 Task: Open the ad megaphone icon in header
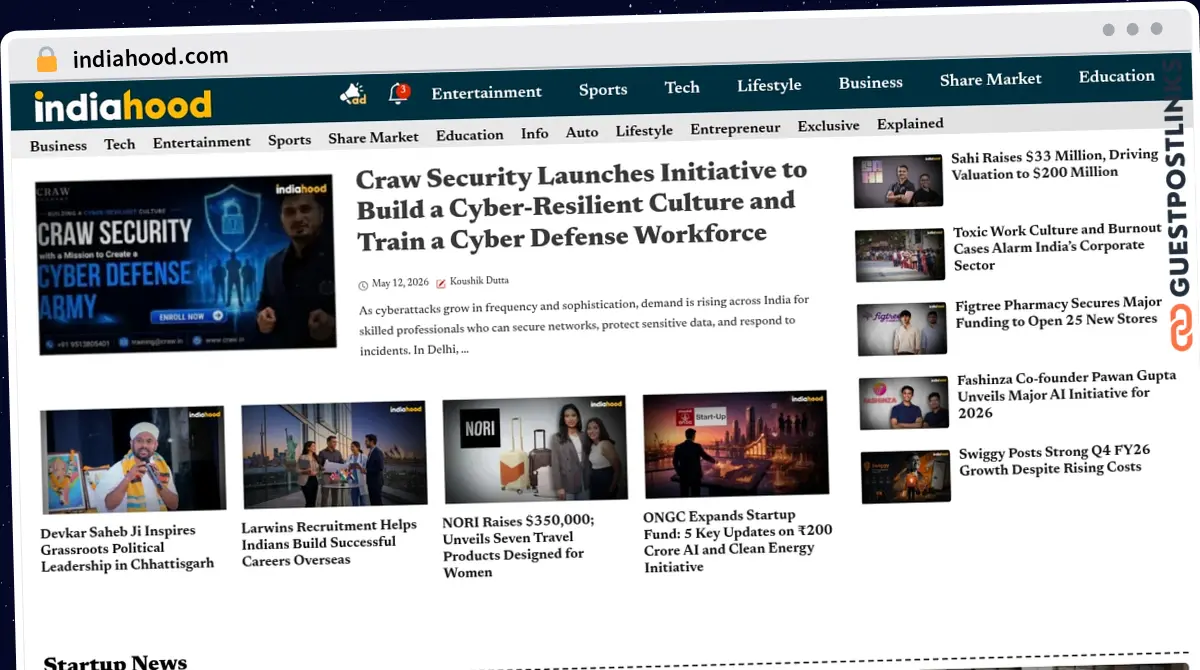point(353,94)
